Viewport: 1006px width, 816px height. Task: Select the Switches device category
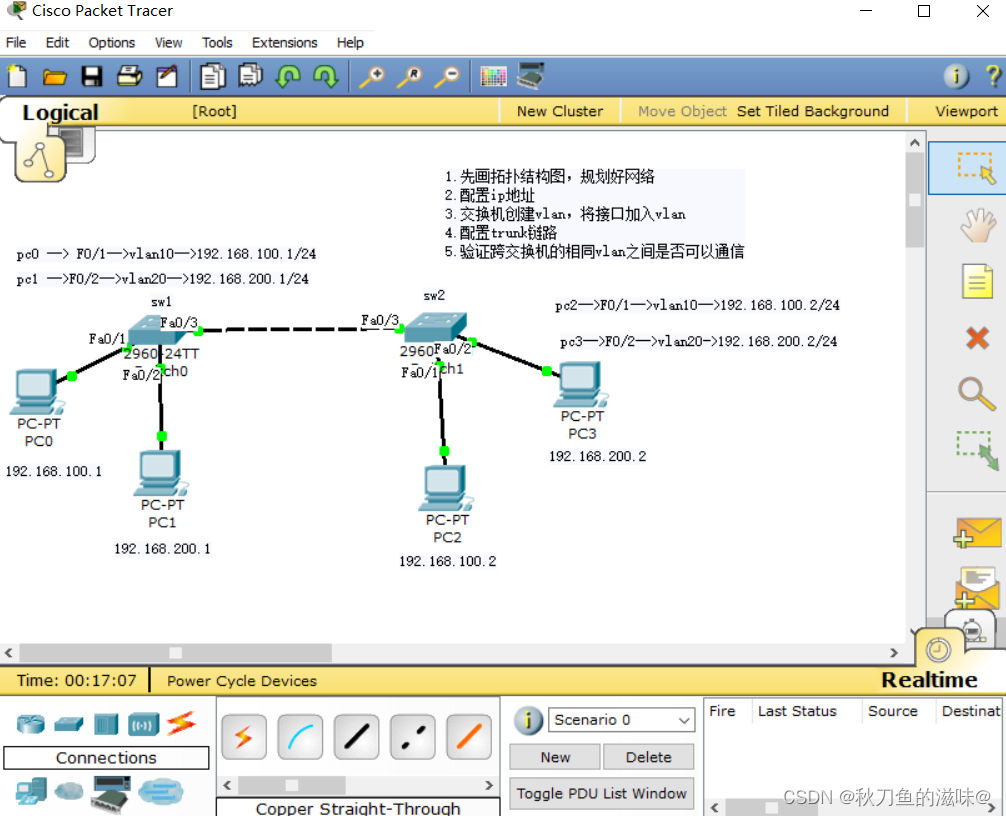point(69,724)
